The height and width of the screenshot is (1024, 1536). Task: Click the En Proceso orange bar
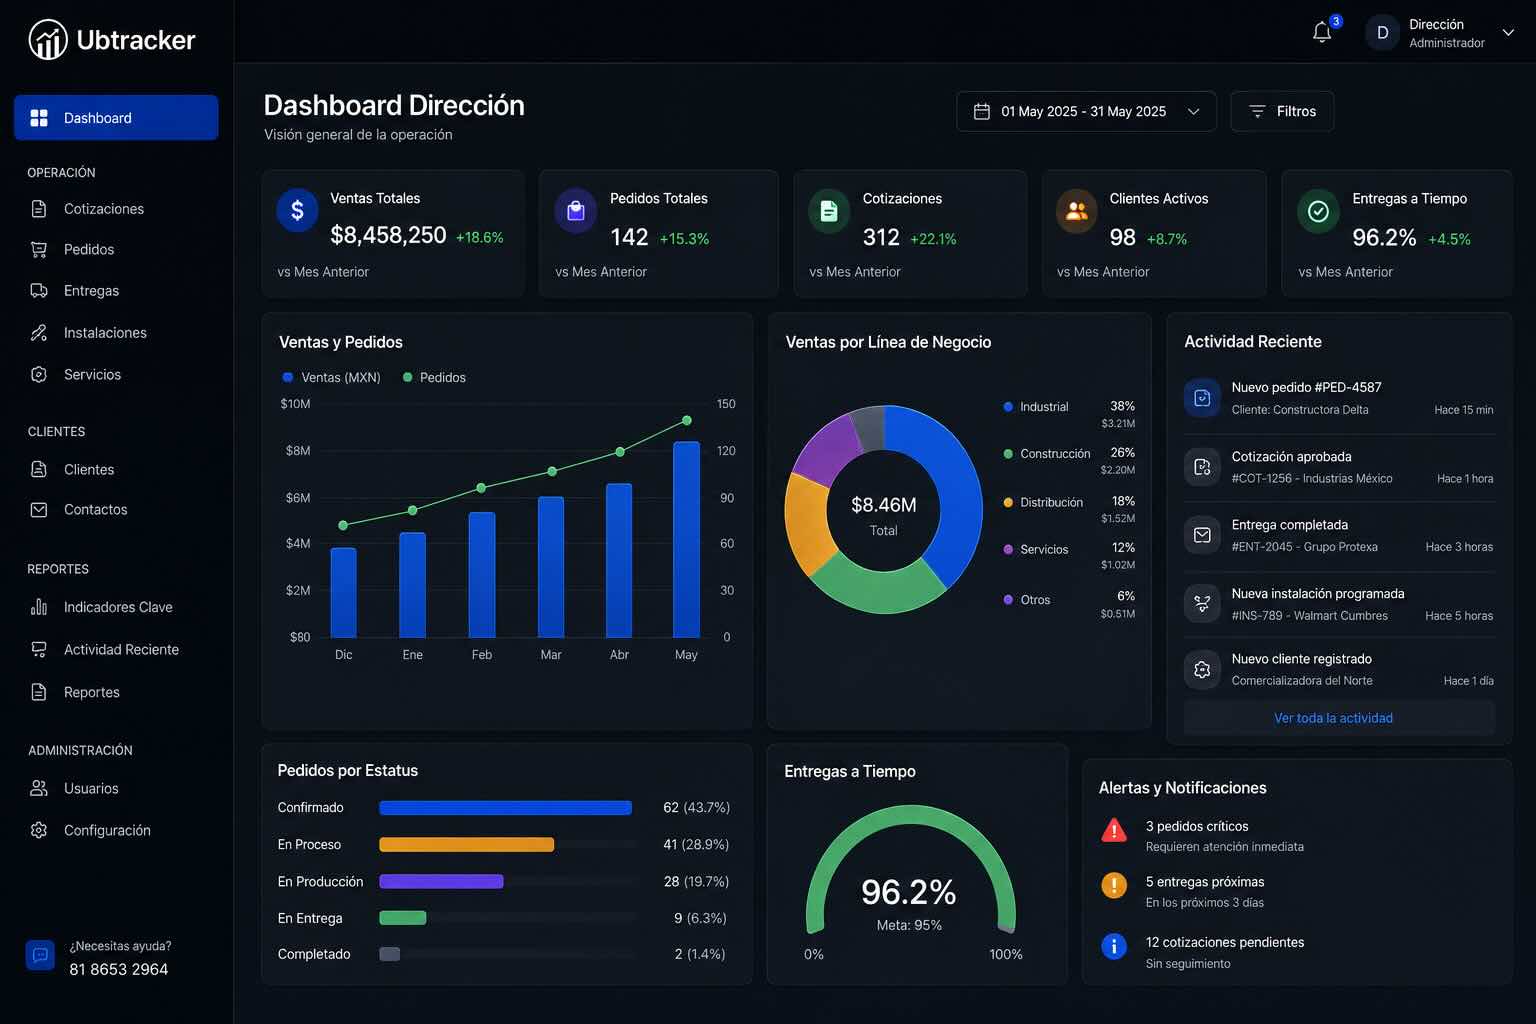[x=466, y=845]
